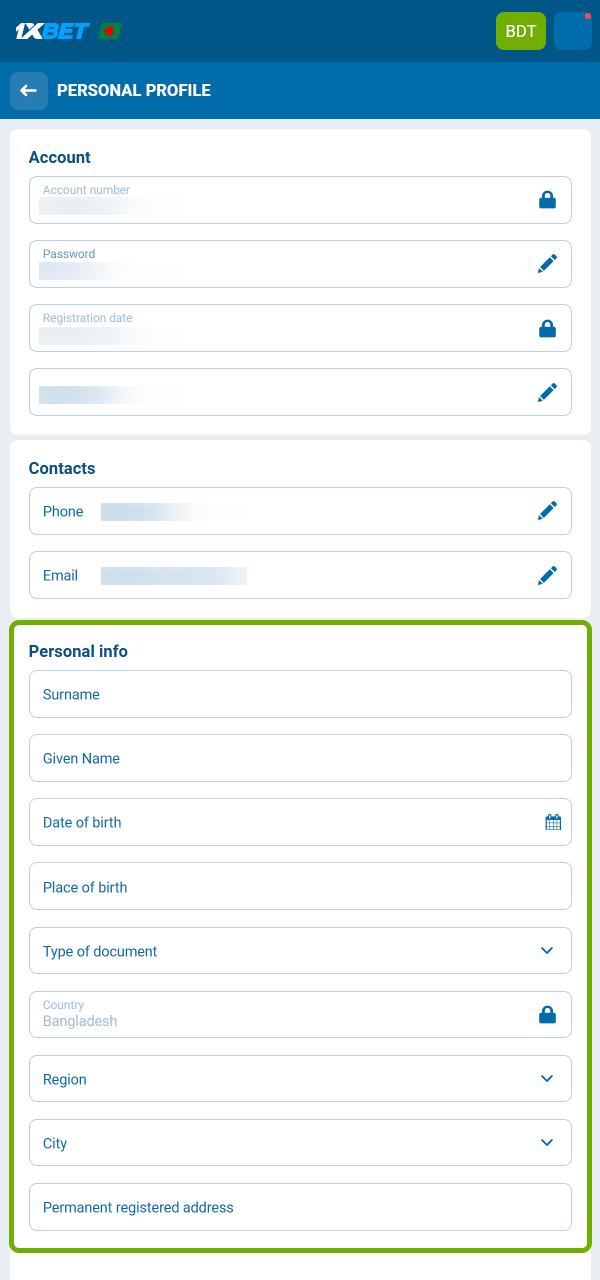Click the Place of birth field
600x1280 pixels.
click(300, 886)
